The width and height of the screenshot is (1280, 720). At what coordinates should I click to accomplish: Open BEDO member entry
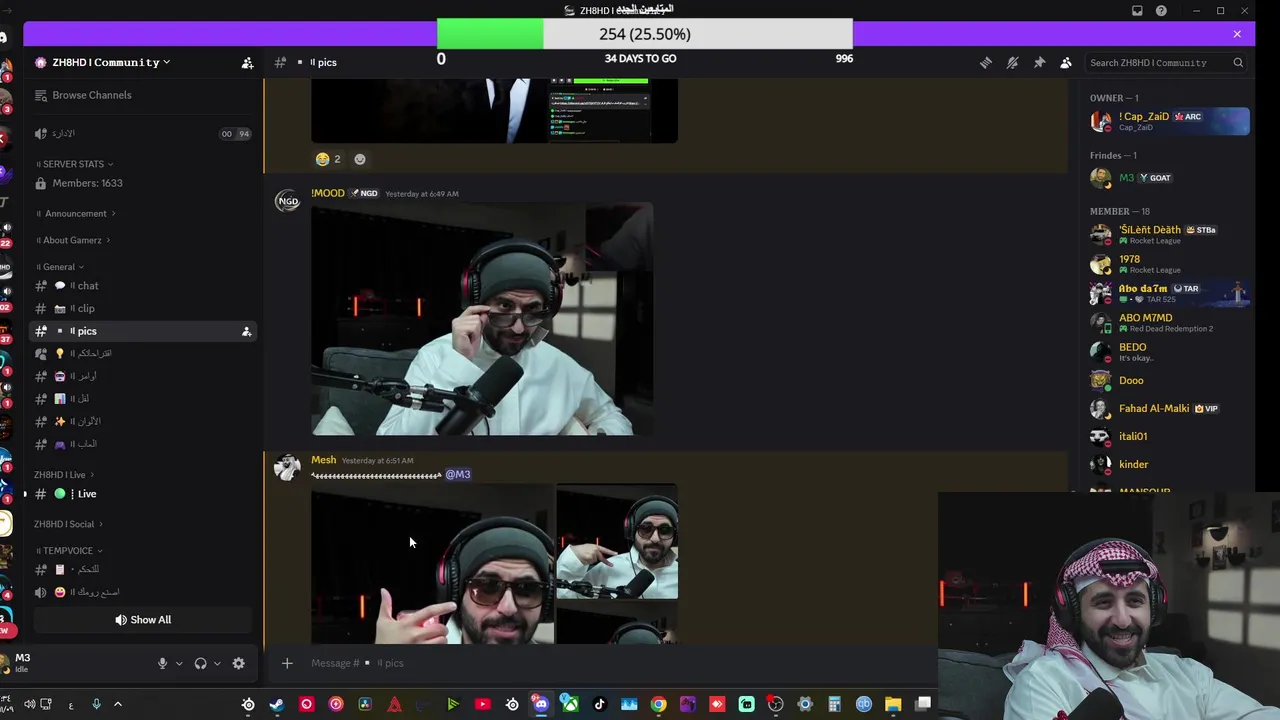pos(1168,351)
